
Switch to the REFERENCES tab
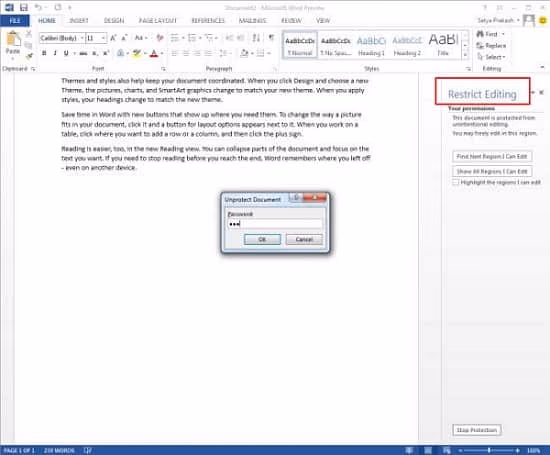pos(208,21)
